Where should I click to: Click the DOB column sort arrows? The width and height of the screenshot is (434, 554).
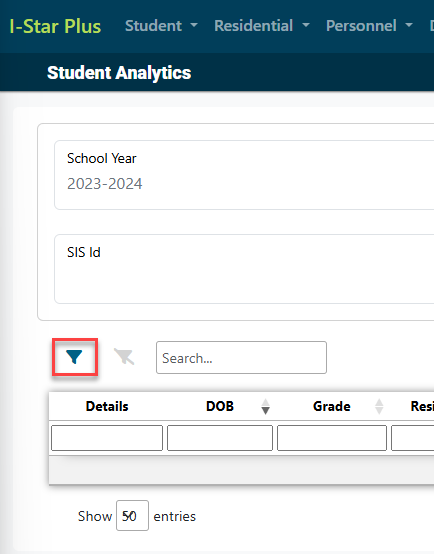coord(265,406)
